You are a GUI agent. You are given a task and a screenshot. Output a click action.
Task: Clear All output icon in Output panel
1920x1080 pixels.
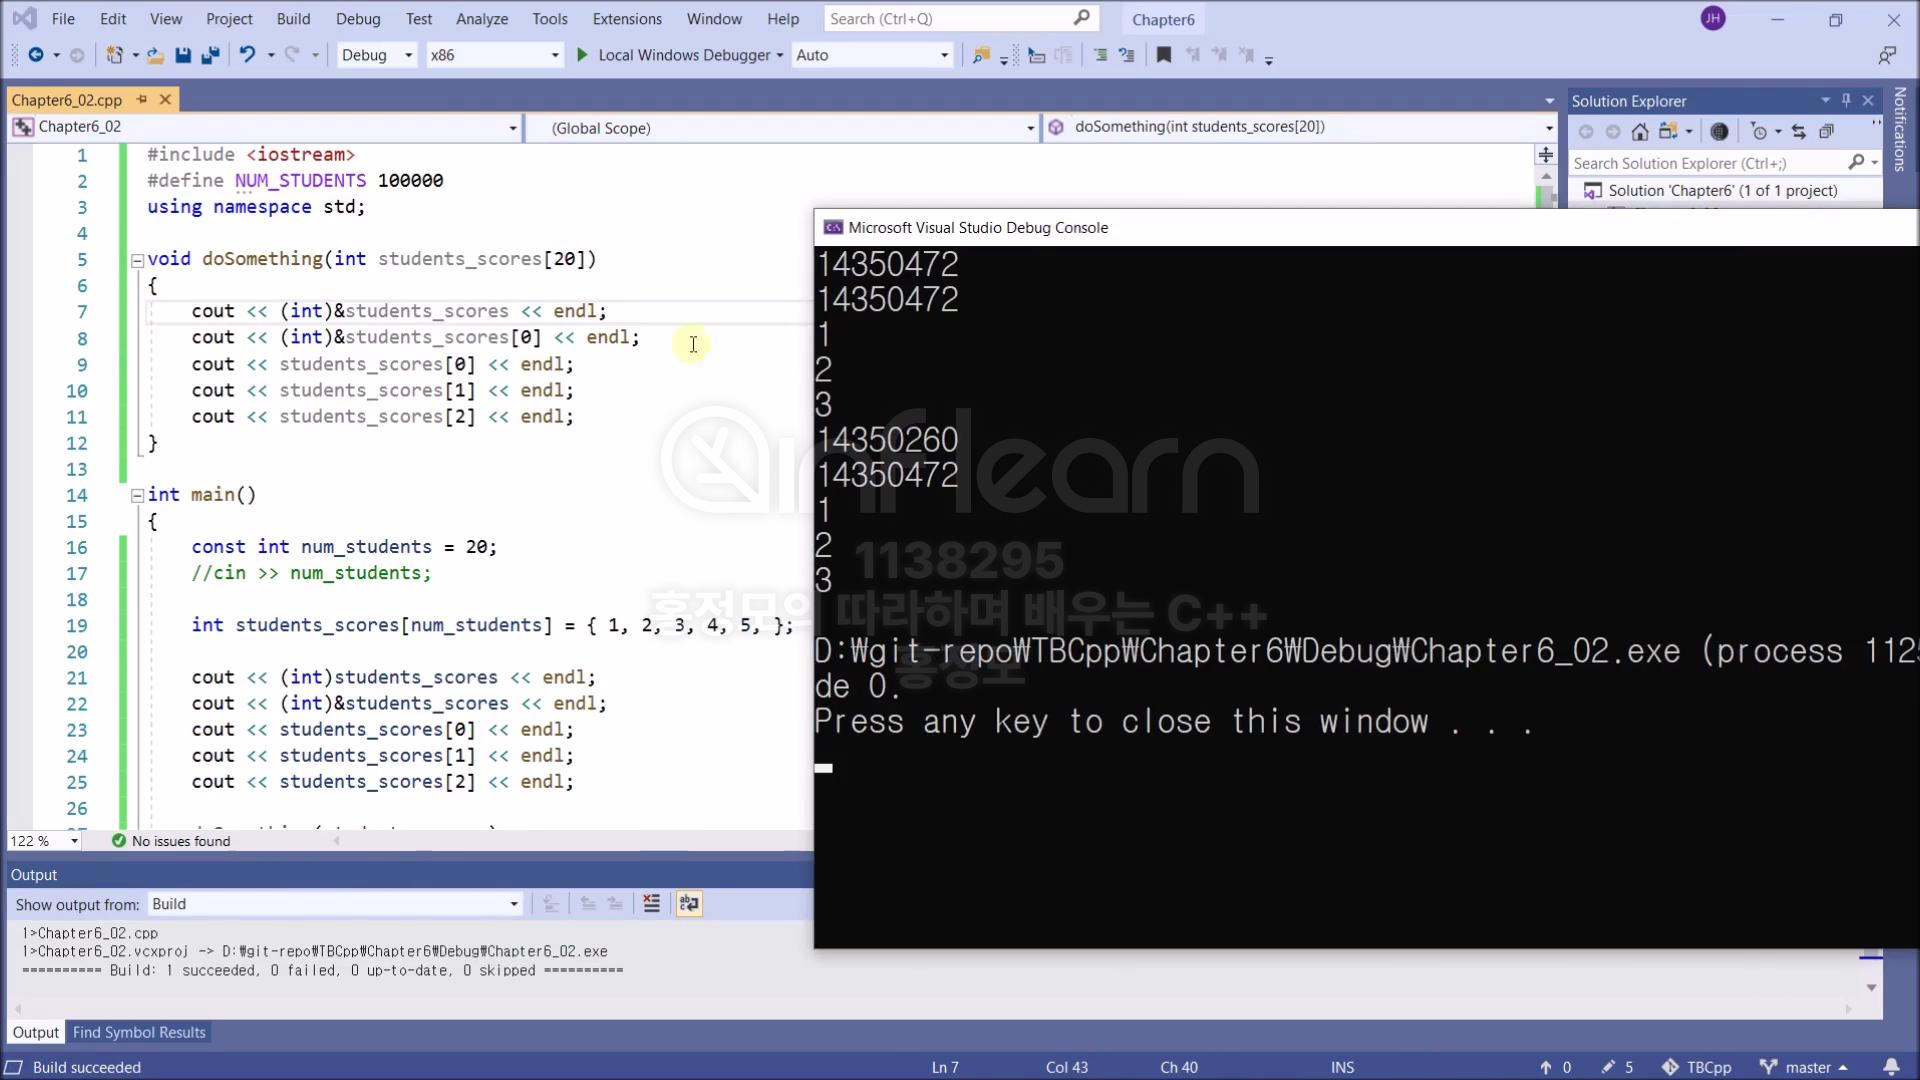(651, 904)
